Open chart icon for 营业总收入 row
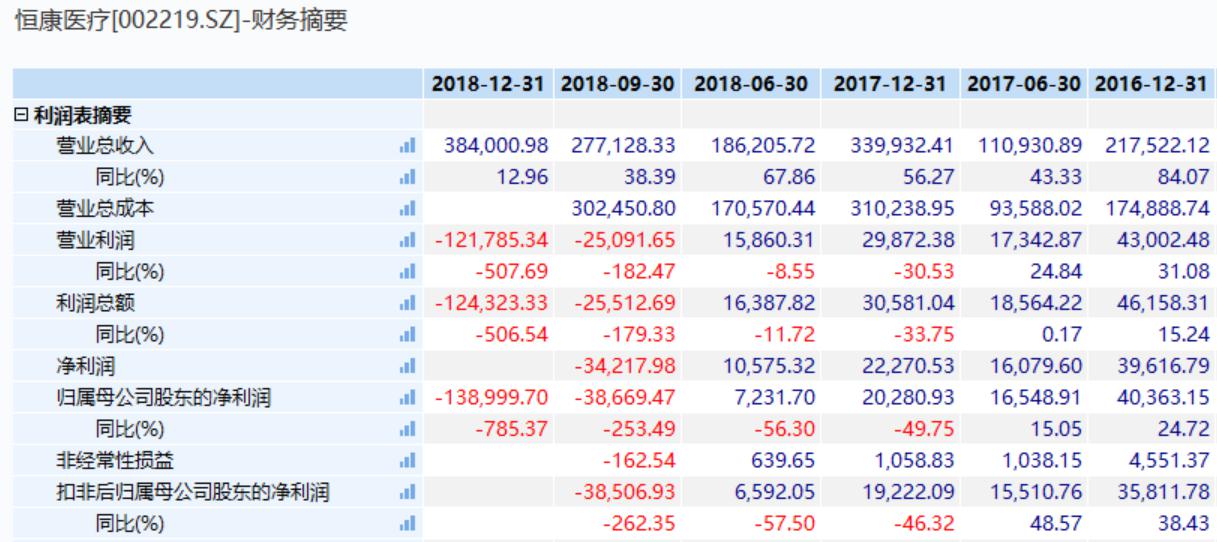The width and height of the screenshot is (1217, 542). 407,147
